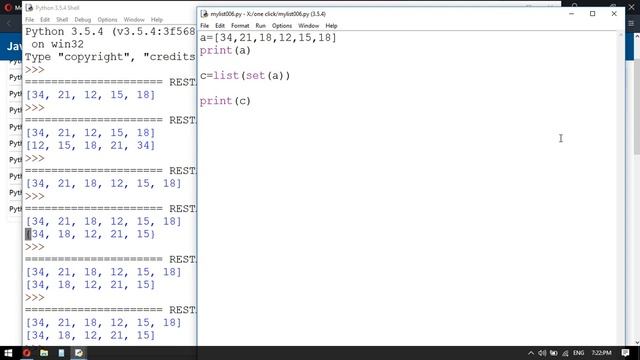This screenshot has width=640, height=360.
Task: Open Help menu in Python Shell window
Action: [157, 20]
